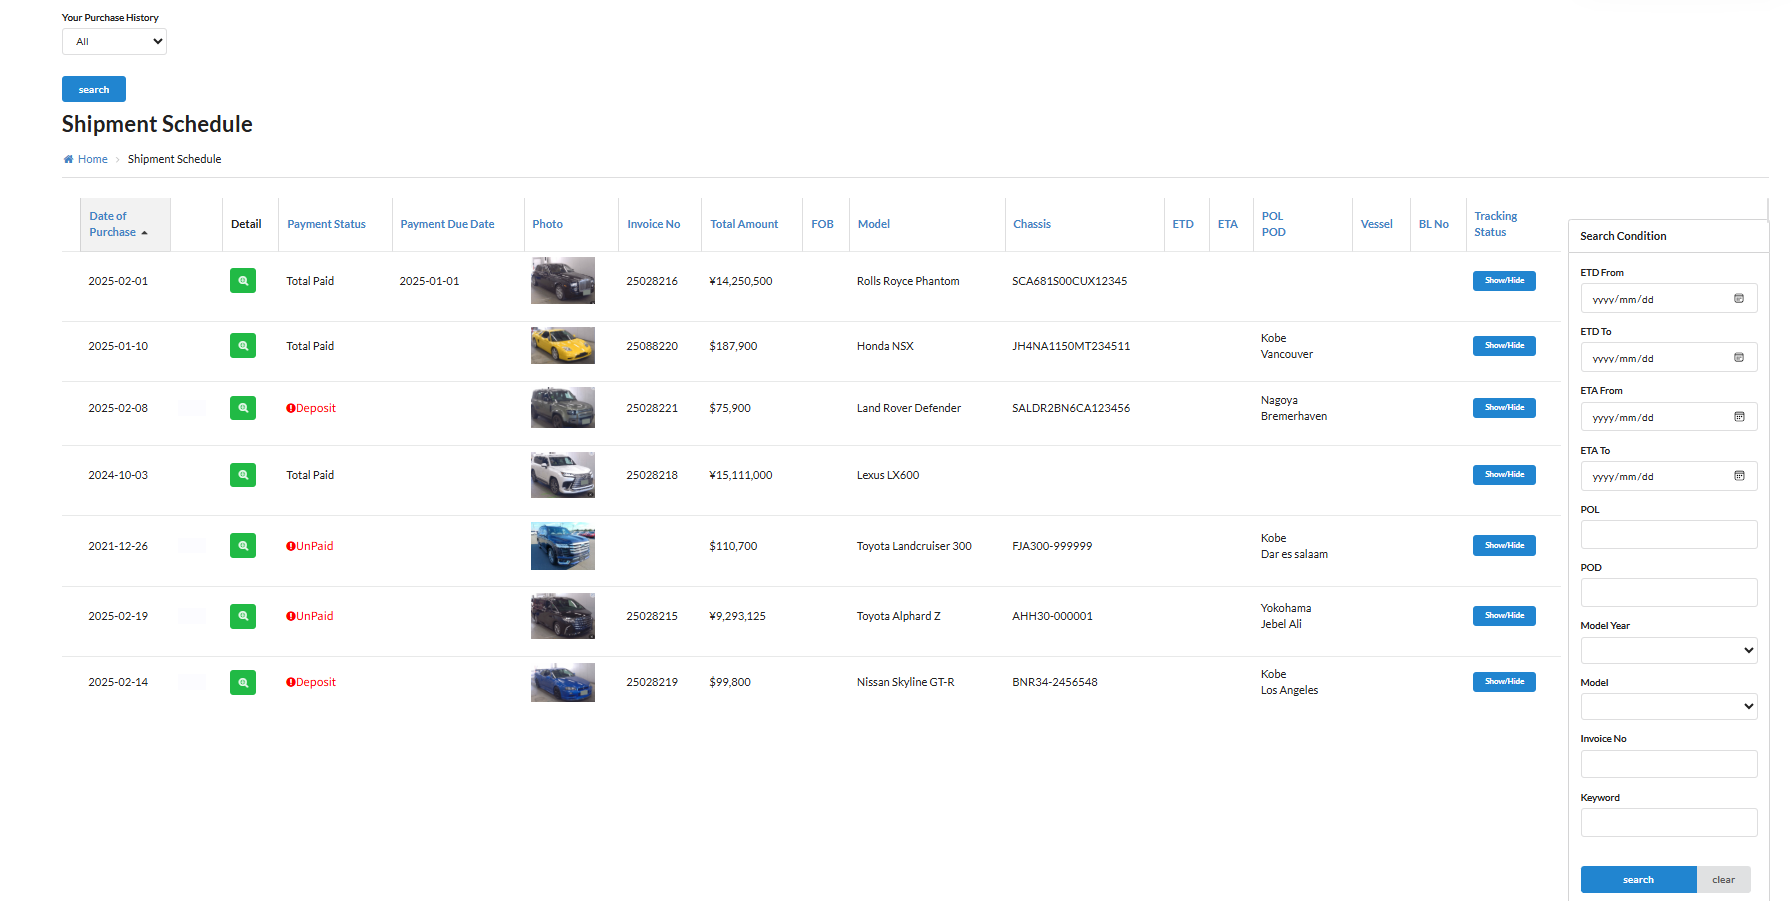Sort table by Chassis column header
The width and height of the screenshot is (1792, 901).
click(1032, 224)
